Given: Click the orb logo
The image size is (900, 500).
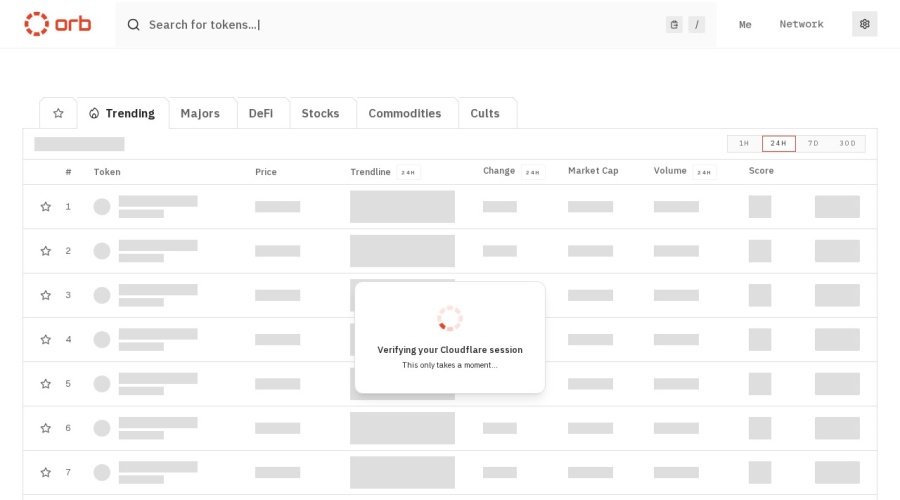Looking at the screenshot, I should click(57, 24).
